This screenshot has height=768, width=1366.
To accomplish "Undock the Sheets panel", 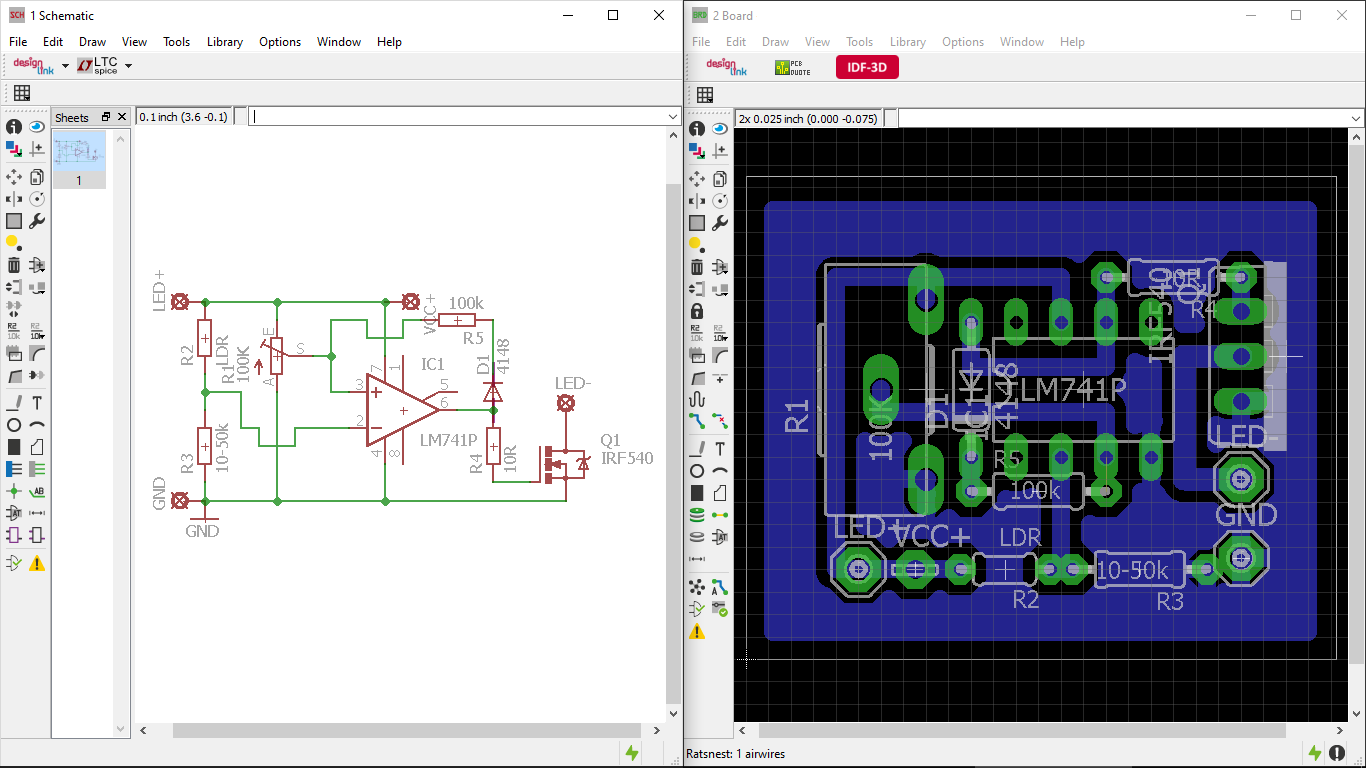I will click(x=106, y=117).
